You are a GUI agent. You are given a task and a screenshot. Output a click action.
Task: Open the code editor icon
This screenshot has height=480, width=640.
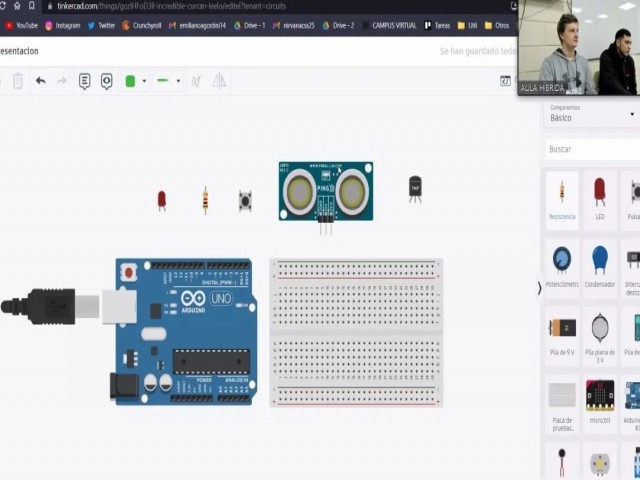(505, 81)
